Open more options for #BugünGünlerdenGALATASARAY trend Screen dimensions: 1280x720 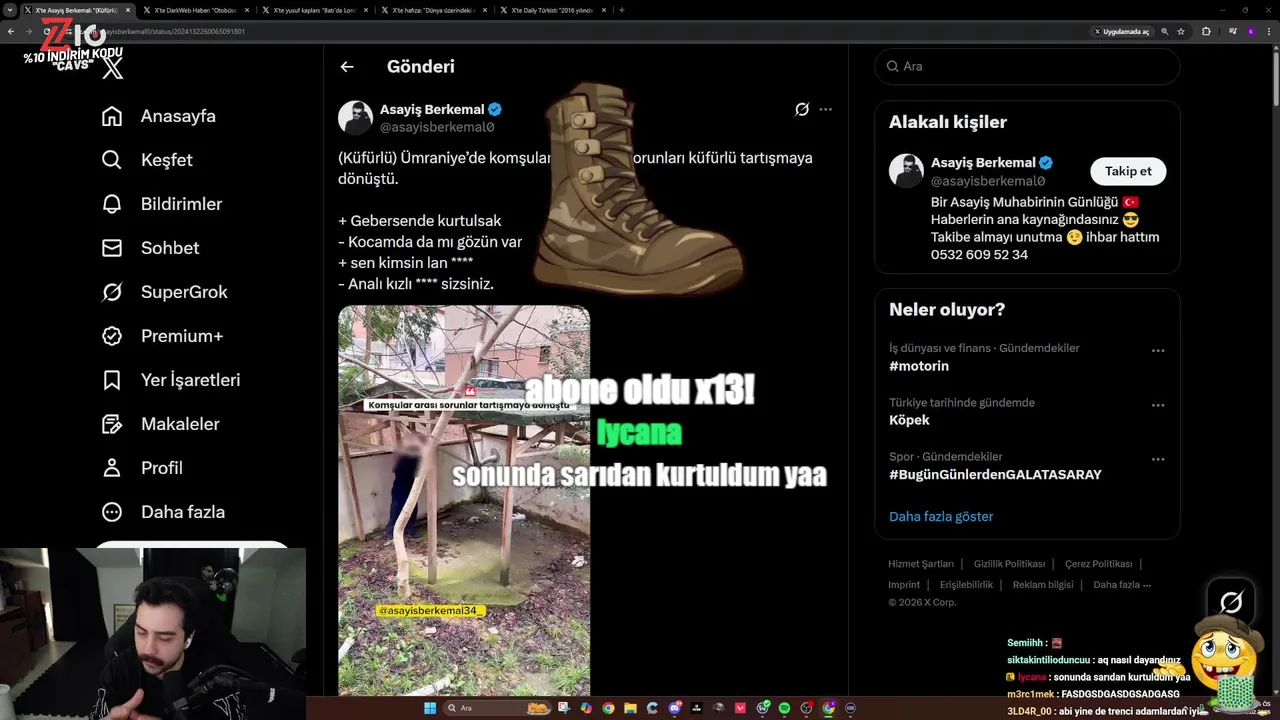pos(1158,459)
